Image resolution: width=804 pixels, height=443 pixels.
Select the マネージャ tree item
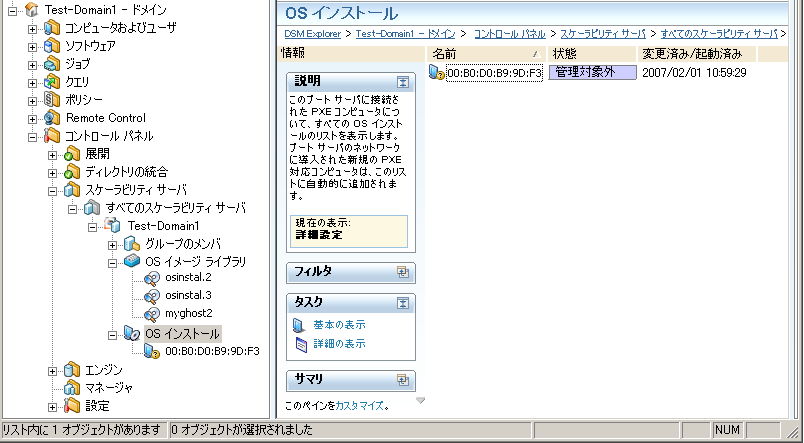[109, 388]
